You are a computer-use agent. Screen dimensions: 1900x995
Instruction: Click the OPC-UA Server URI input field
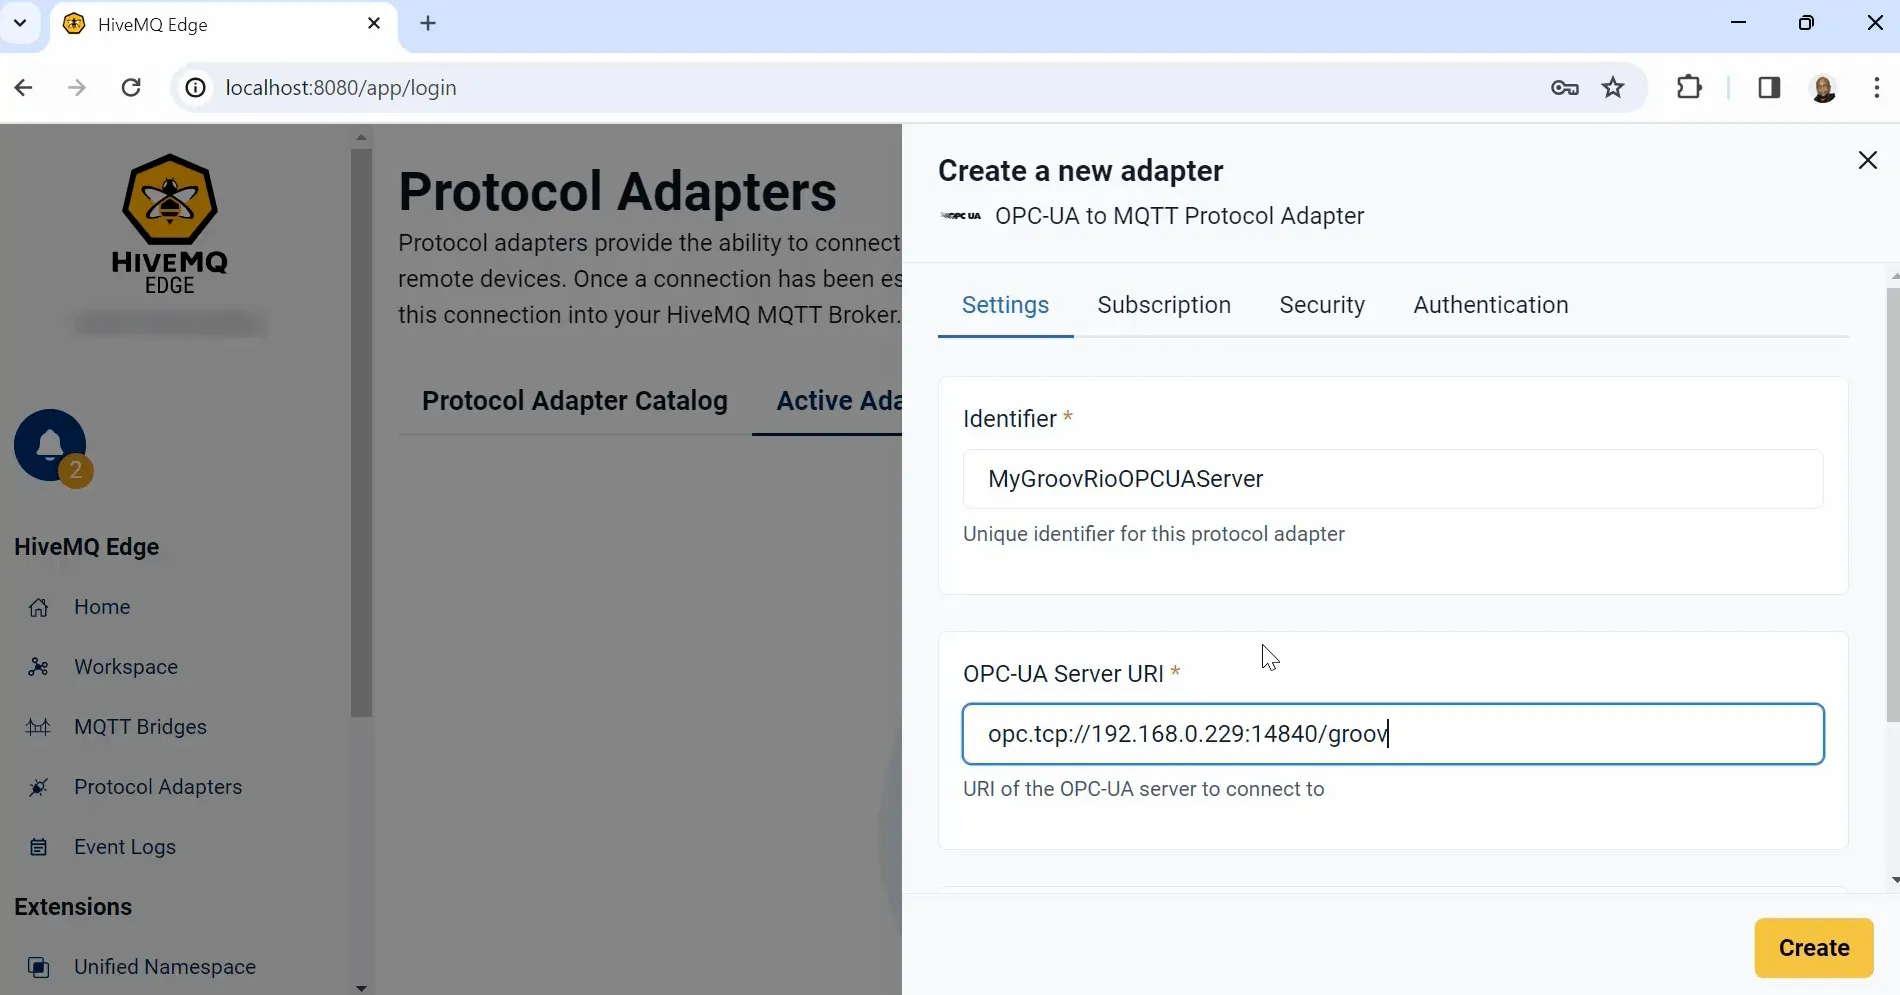(1392, 734)
